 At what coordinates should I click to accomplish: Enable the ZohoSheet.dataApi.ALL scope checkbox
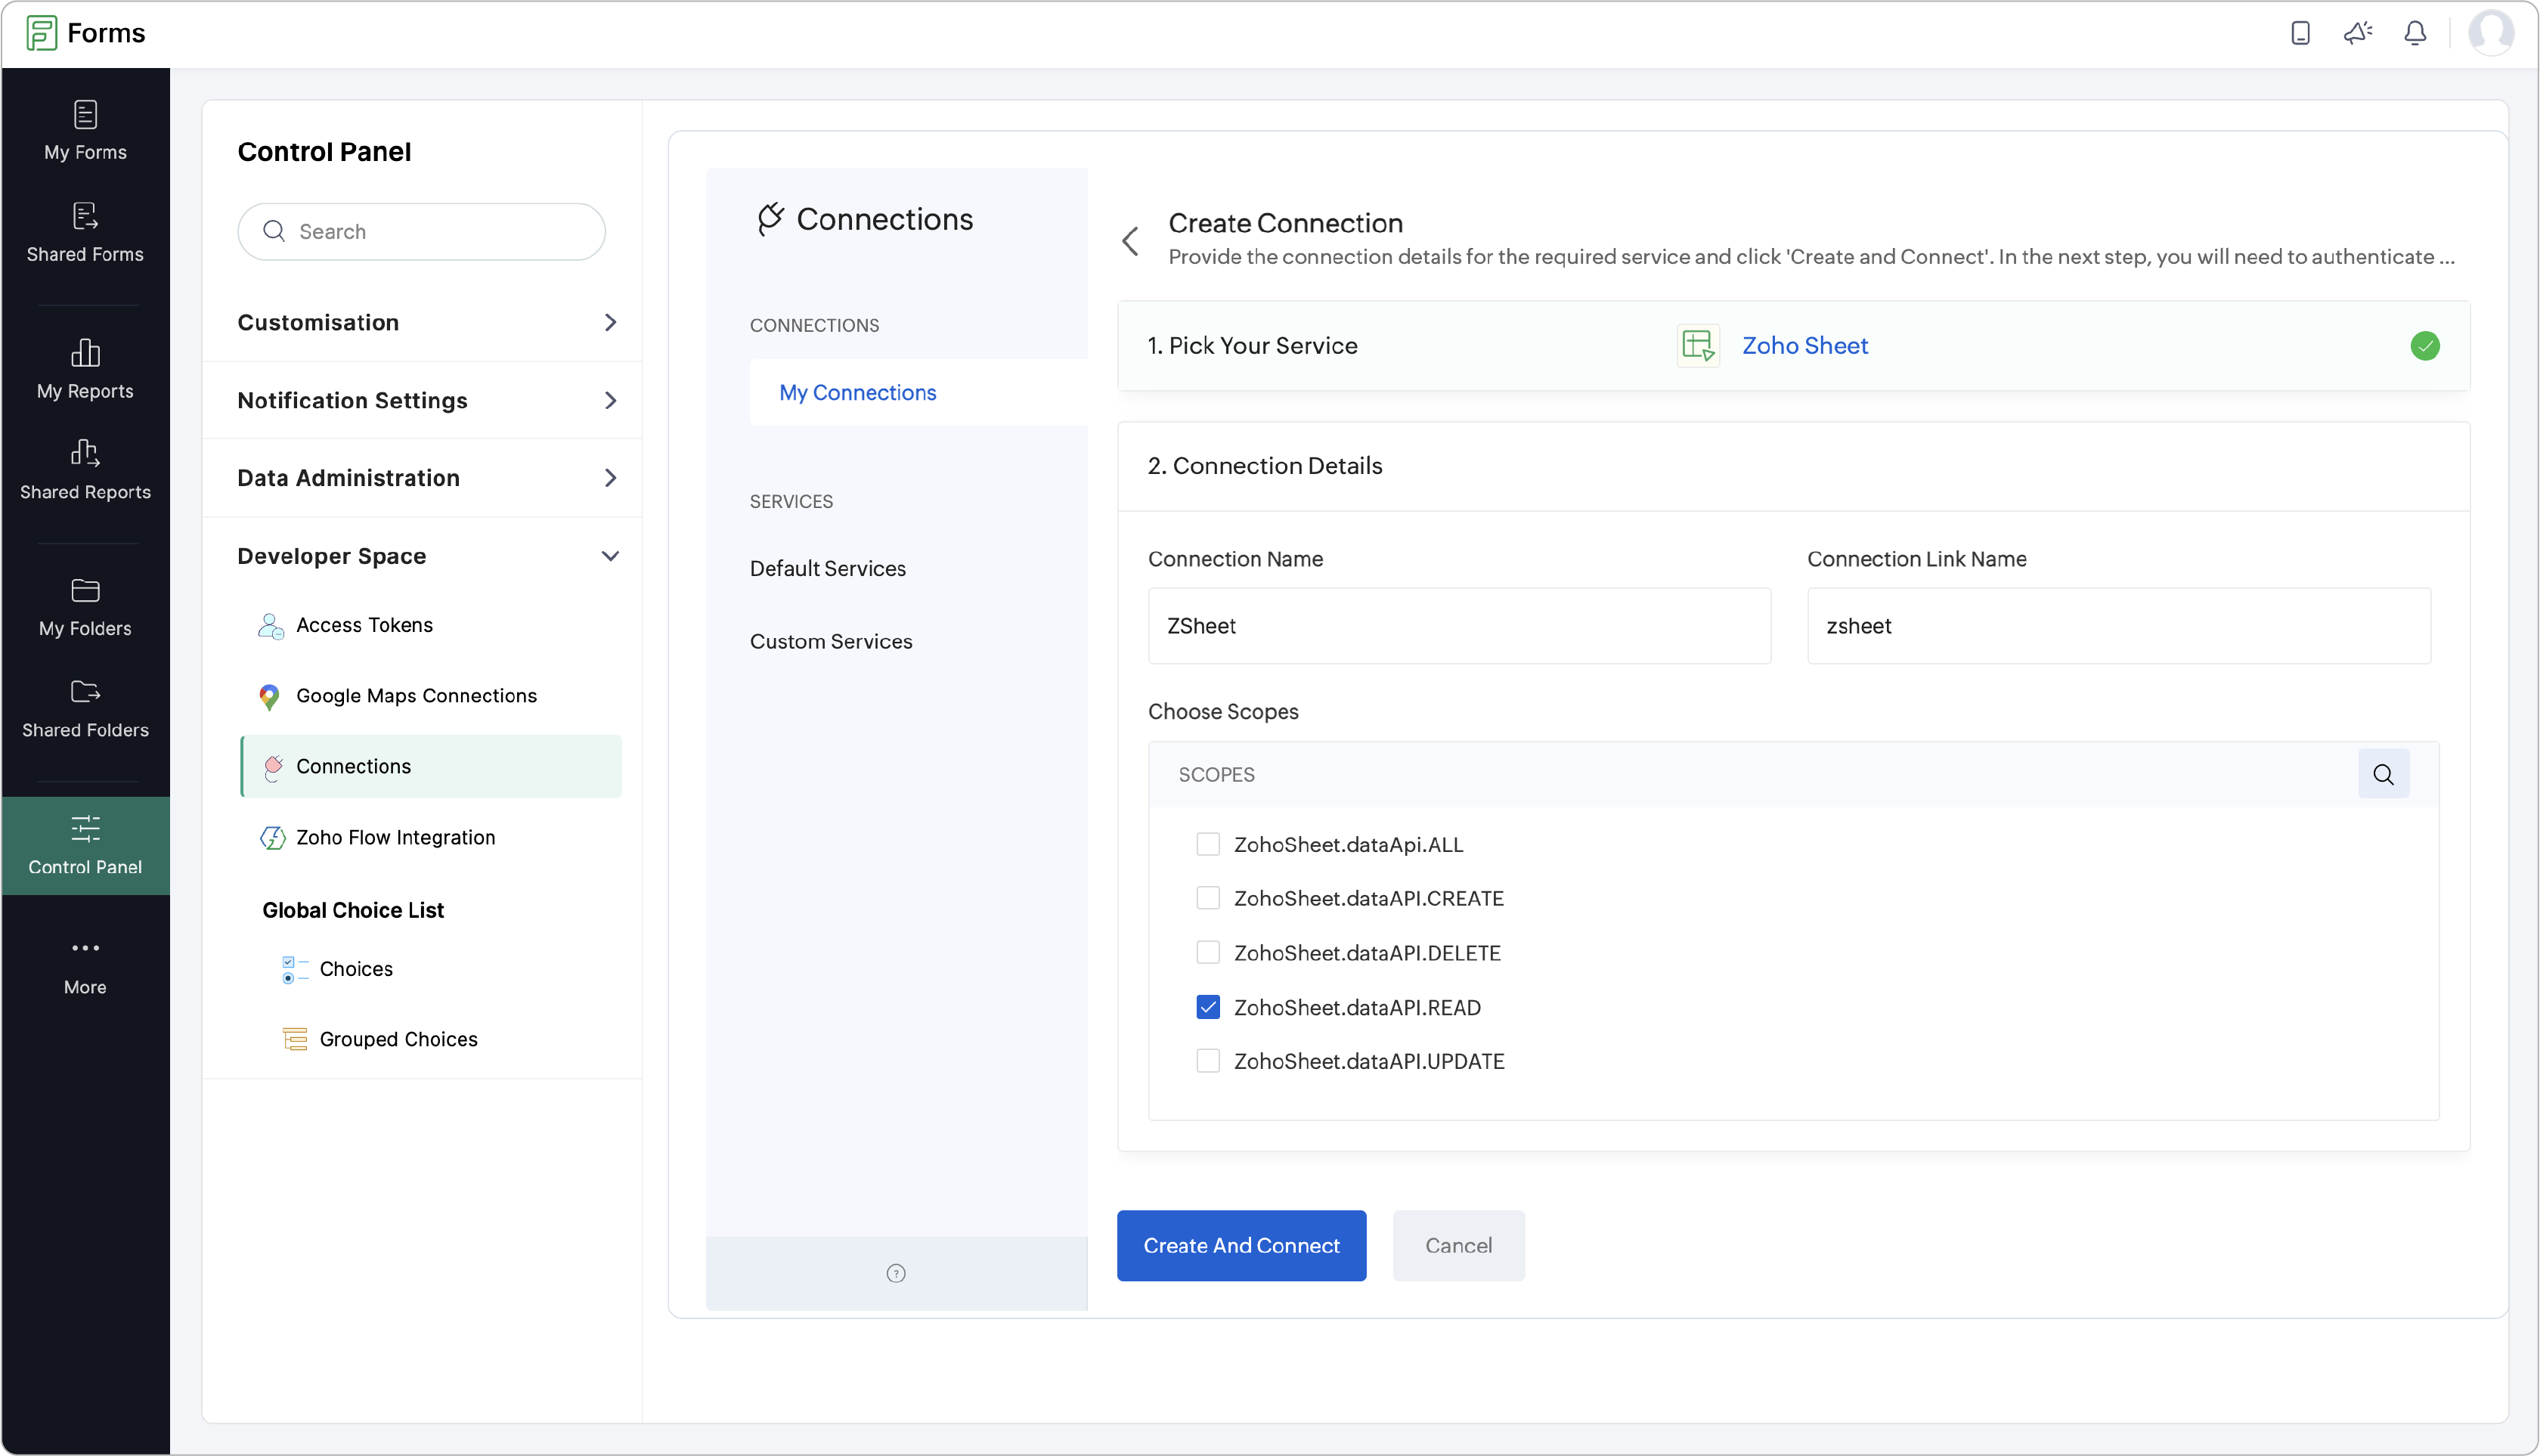pyautogui.click(x=1208, y=844)
